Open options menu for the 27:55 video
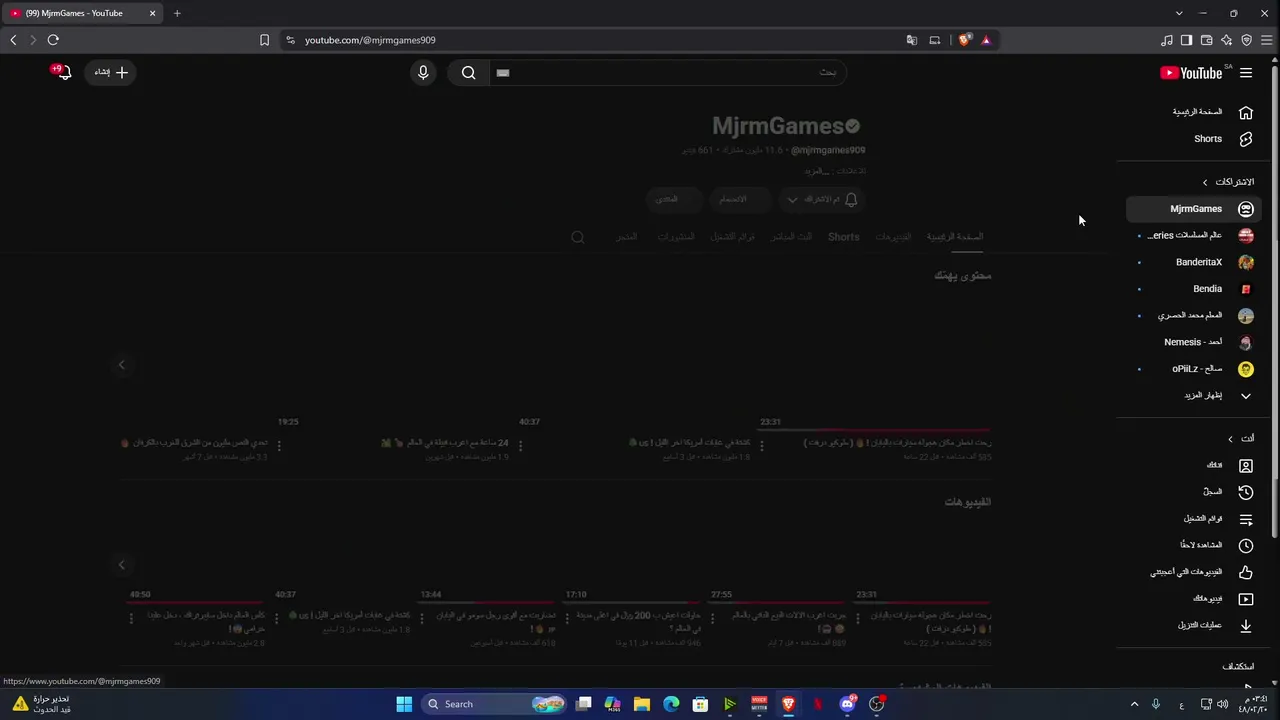Screen dimensions: 1280x720 [711, 618]
